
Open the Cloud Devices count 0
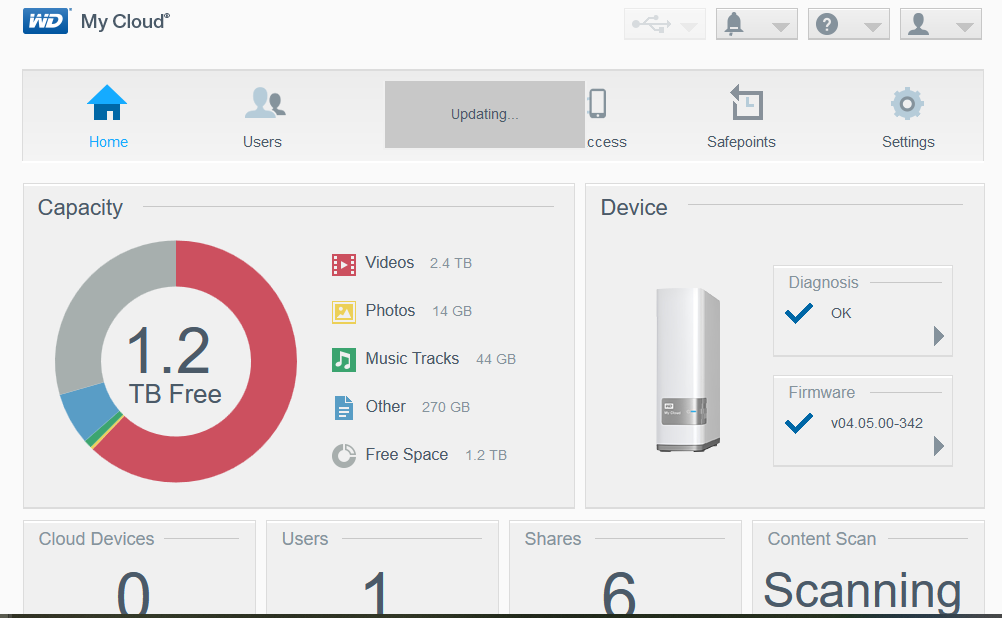pos(133,592)
